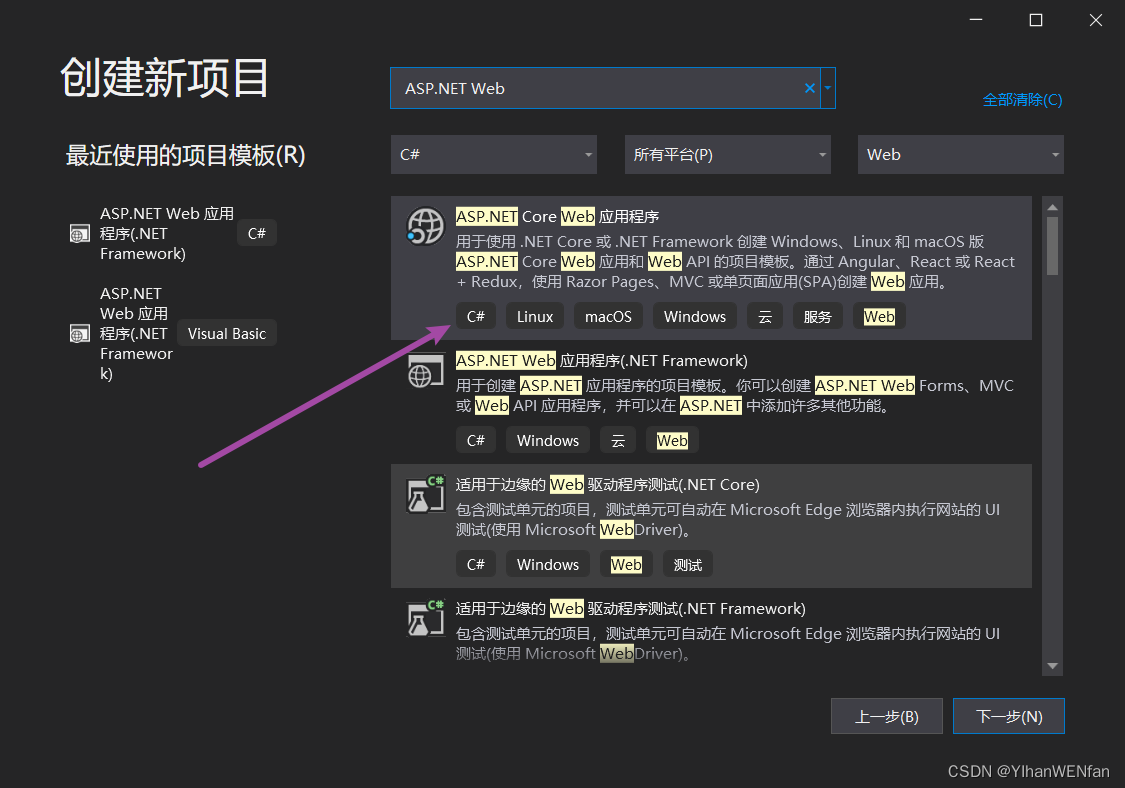The width and height of the screenshot is (1125, 788).
Task: Open the C# language filter dropdown
Action: pos(494,154)
